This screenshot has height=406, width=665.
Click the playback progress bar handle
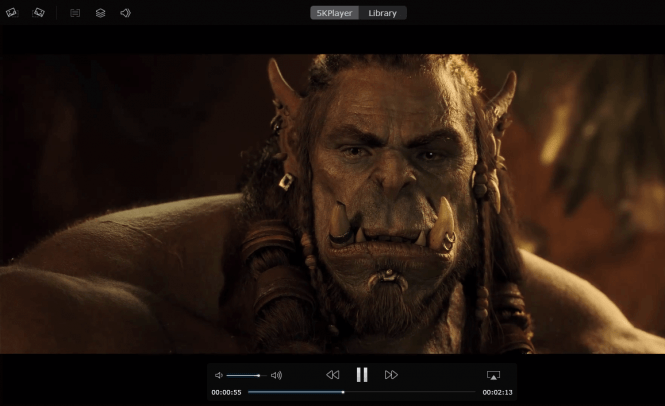pyautogui.click(x=343, y=392)
